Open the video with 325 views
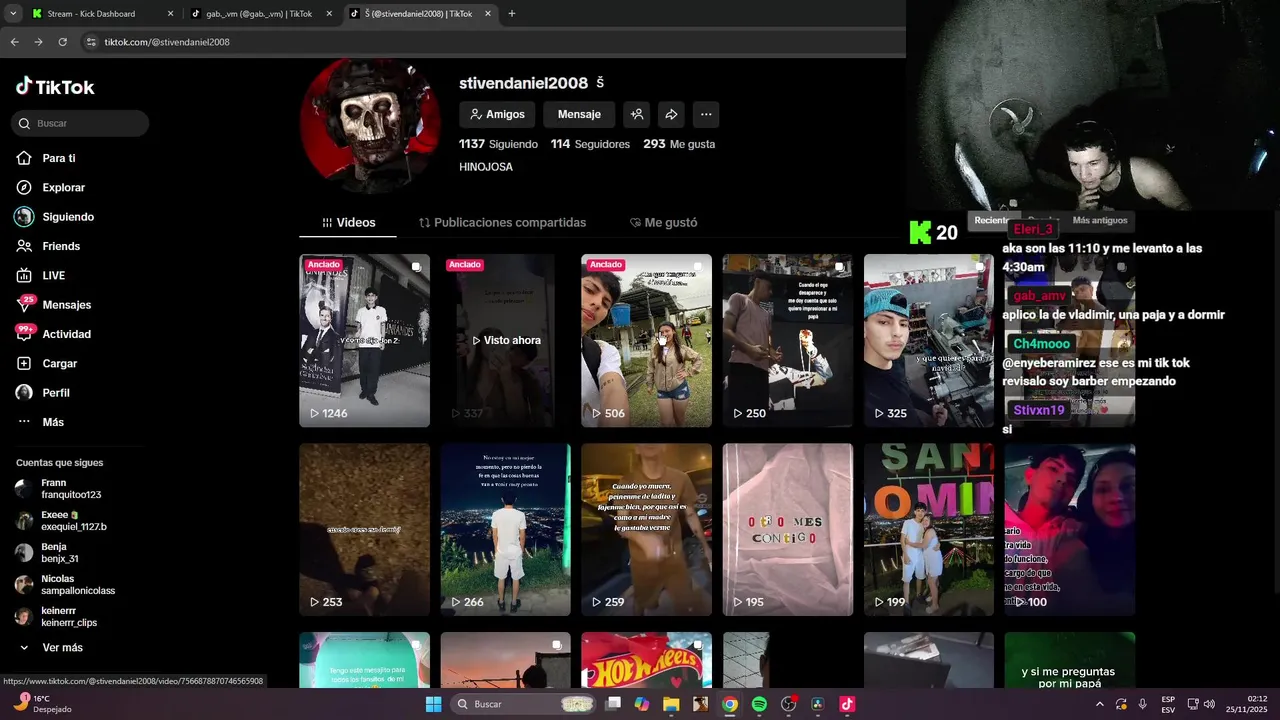1280x720 pixels. (928, 340)
